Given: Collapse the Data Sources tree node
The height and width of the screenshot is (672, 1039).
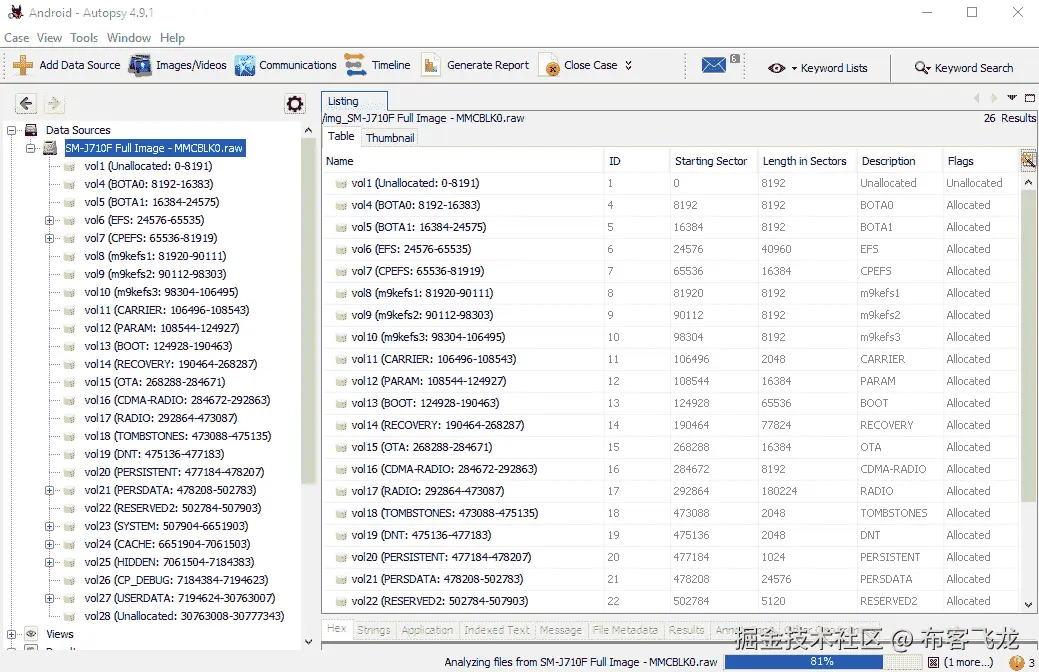Looking at the screenshot, I should click(11, 131).
